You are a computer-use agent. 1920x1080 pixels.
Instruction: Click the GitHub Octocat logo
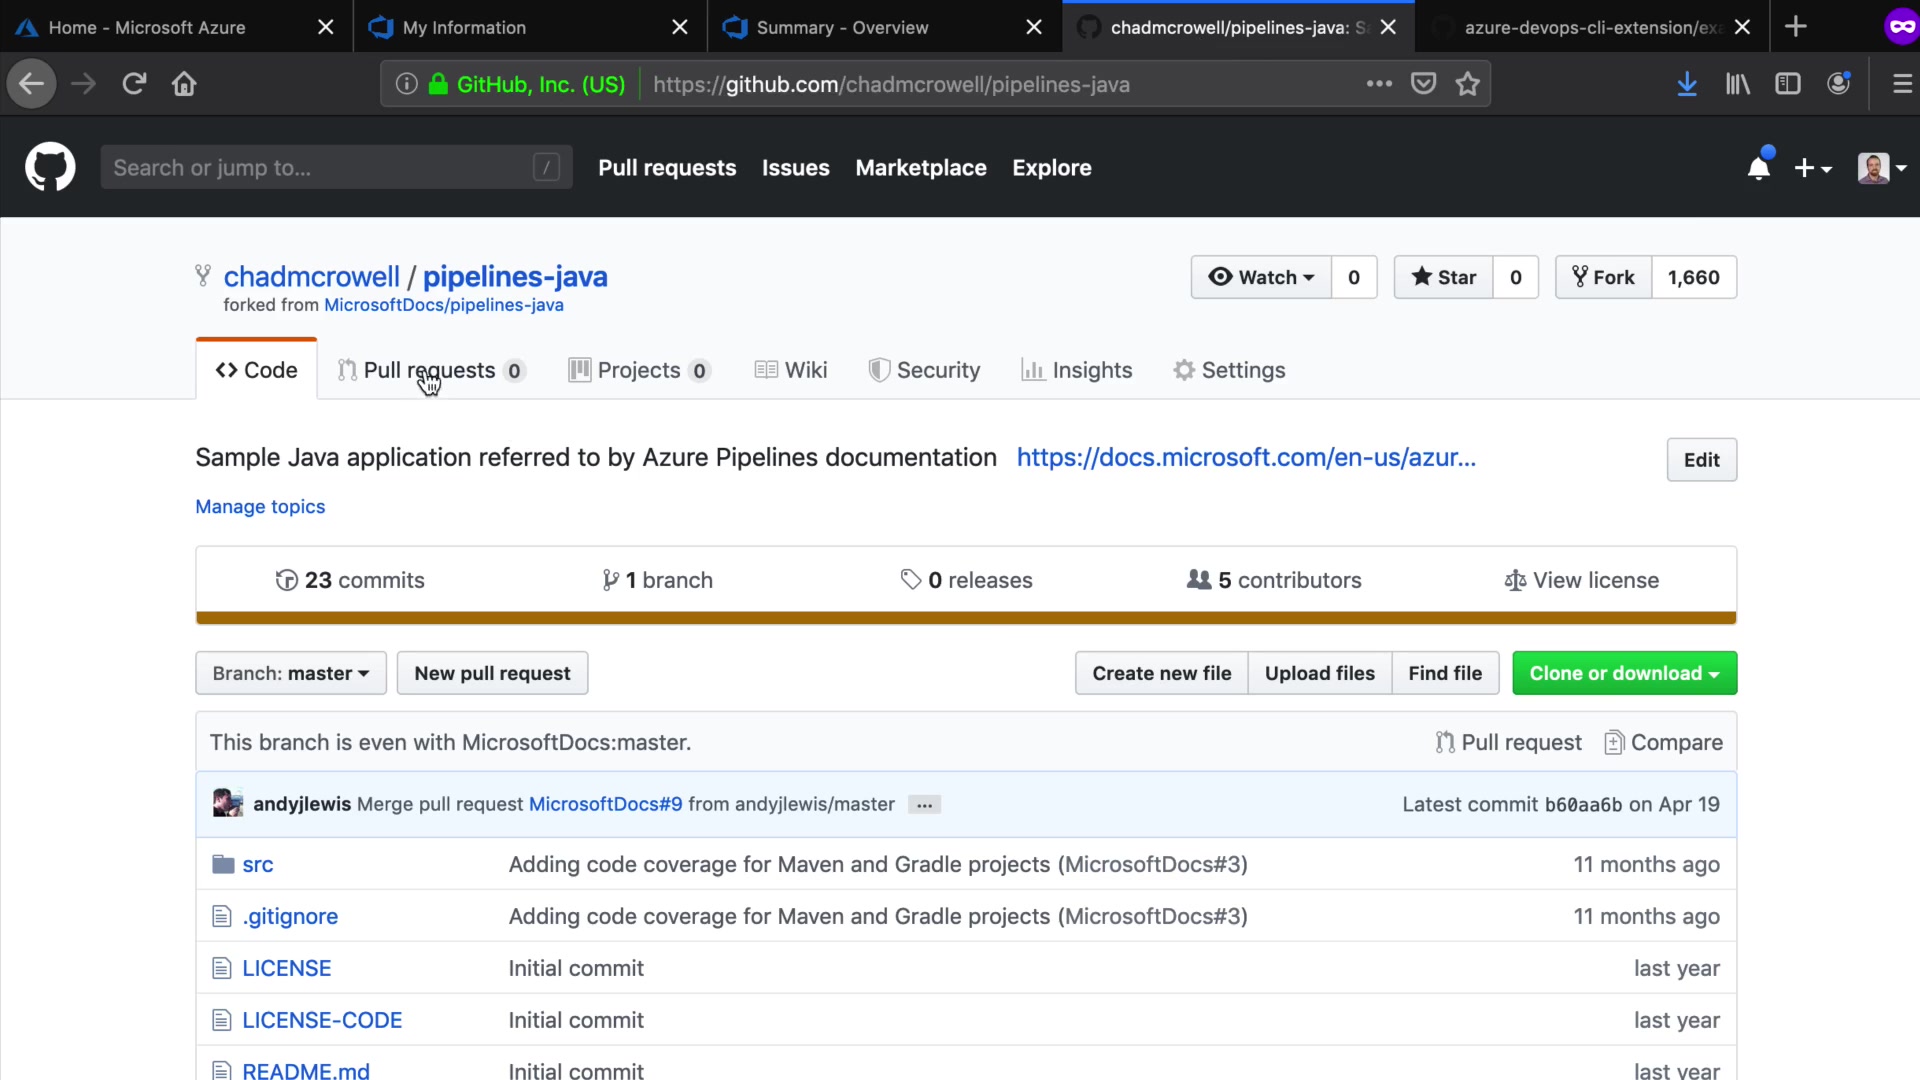(50, 167)
